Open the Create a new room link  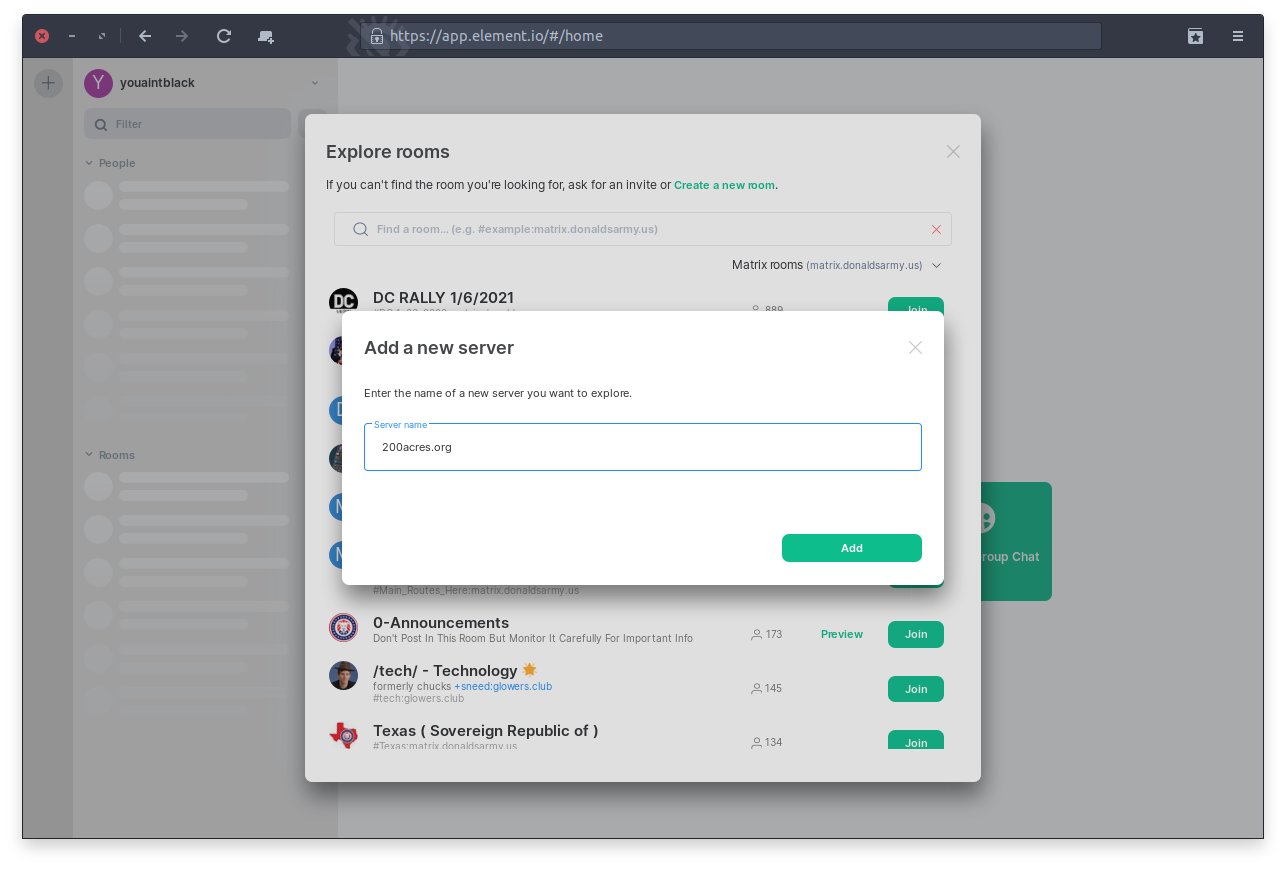tap(724, 185)
